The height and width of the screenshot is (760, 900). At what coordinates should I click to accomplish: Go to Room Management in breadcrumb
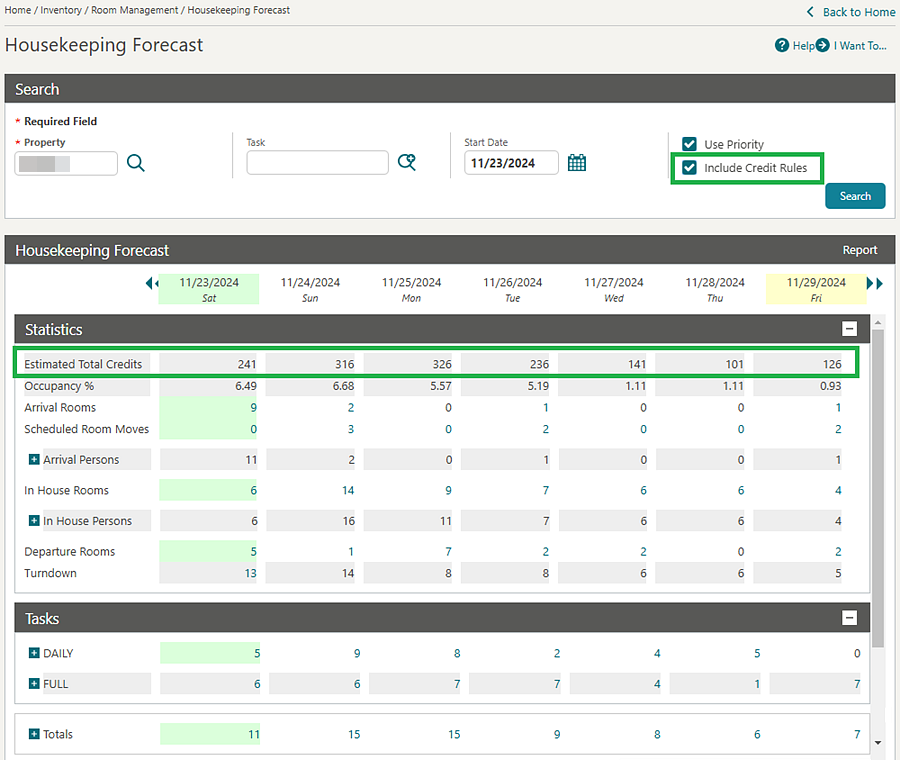[x=135, y=10]
